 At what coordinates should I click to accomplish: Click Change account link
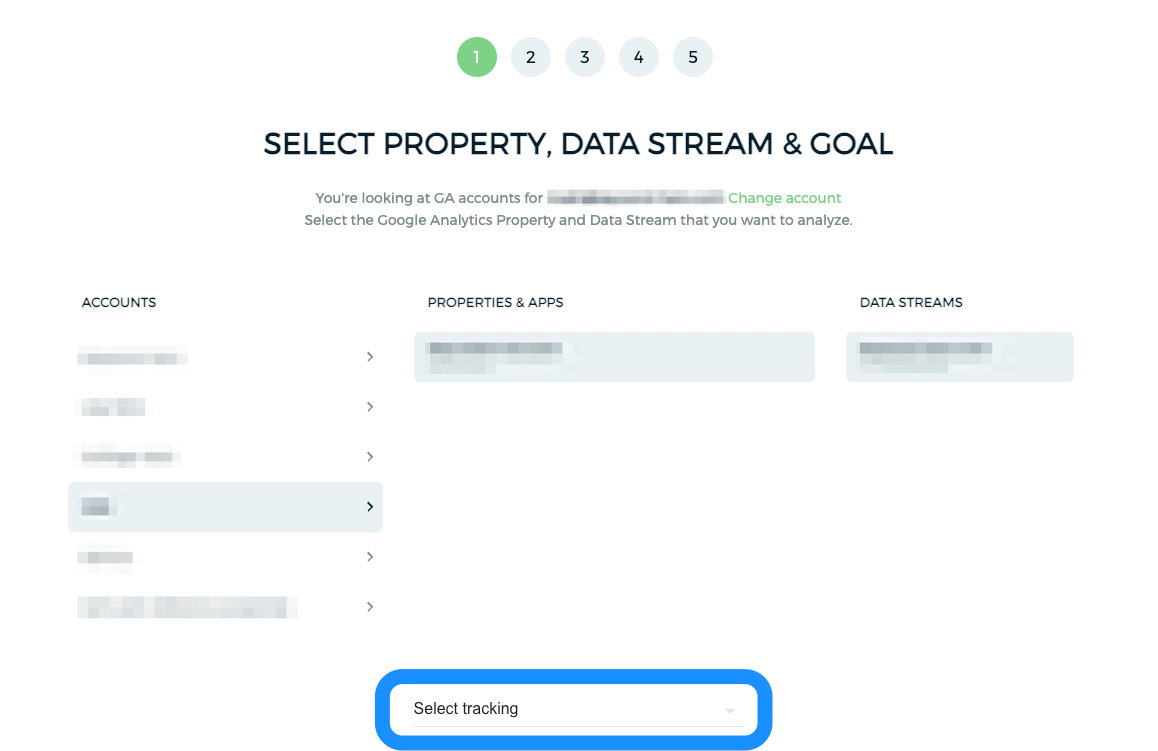click(784, 198)
